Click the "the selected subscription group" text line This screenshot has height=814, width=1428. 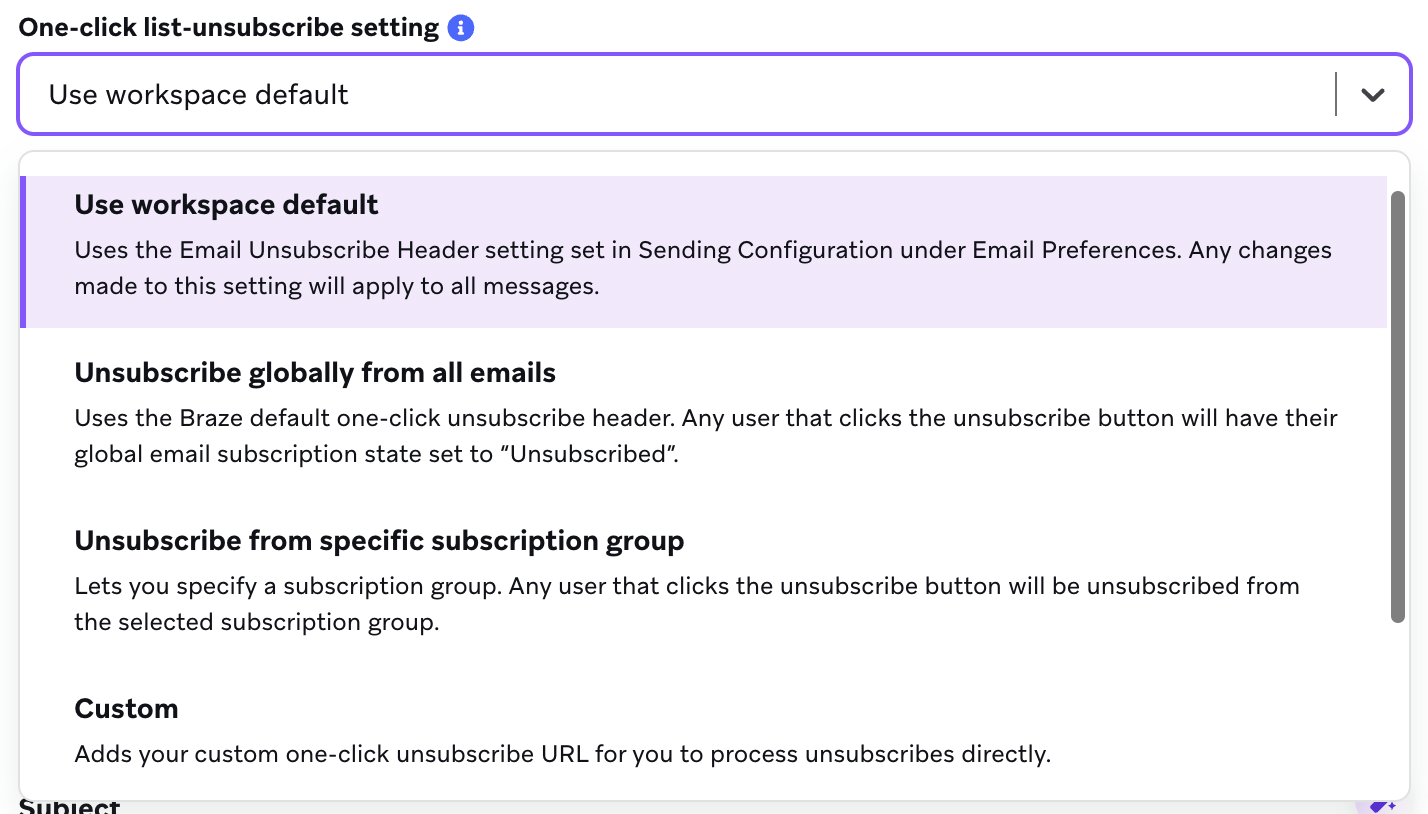(x=257, y=622)
